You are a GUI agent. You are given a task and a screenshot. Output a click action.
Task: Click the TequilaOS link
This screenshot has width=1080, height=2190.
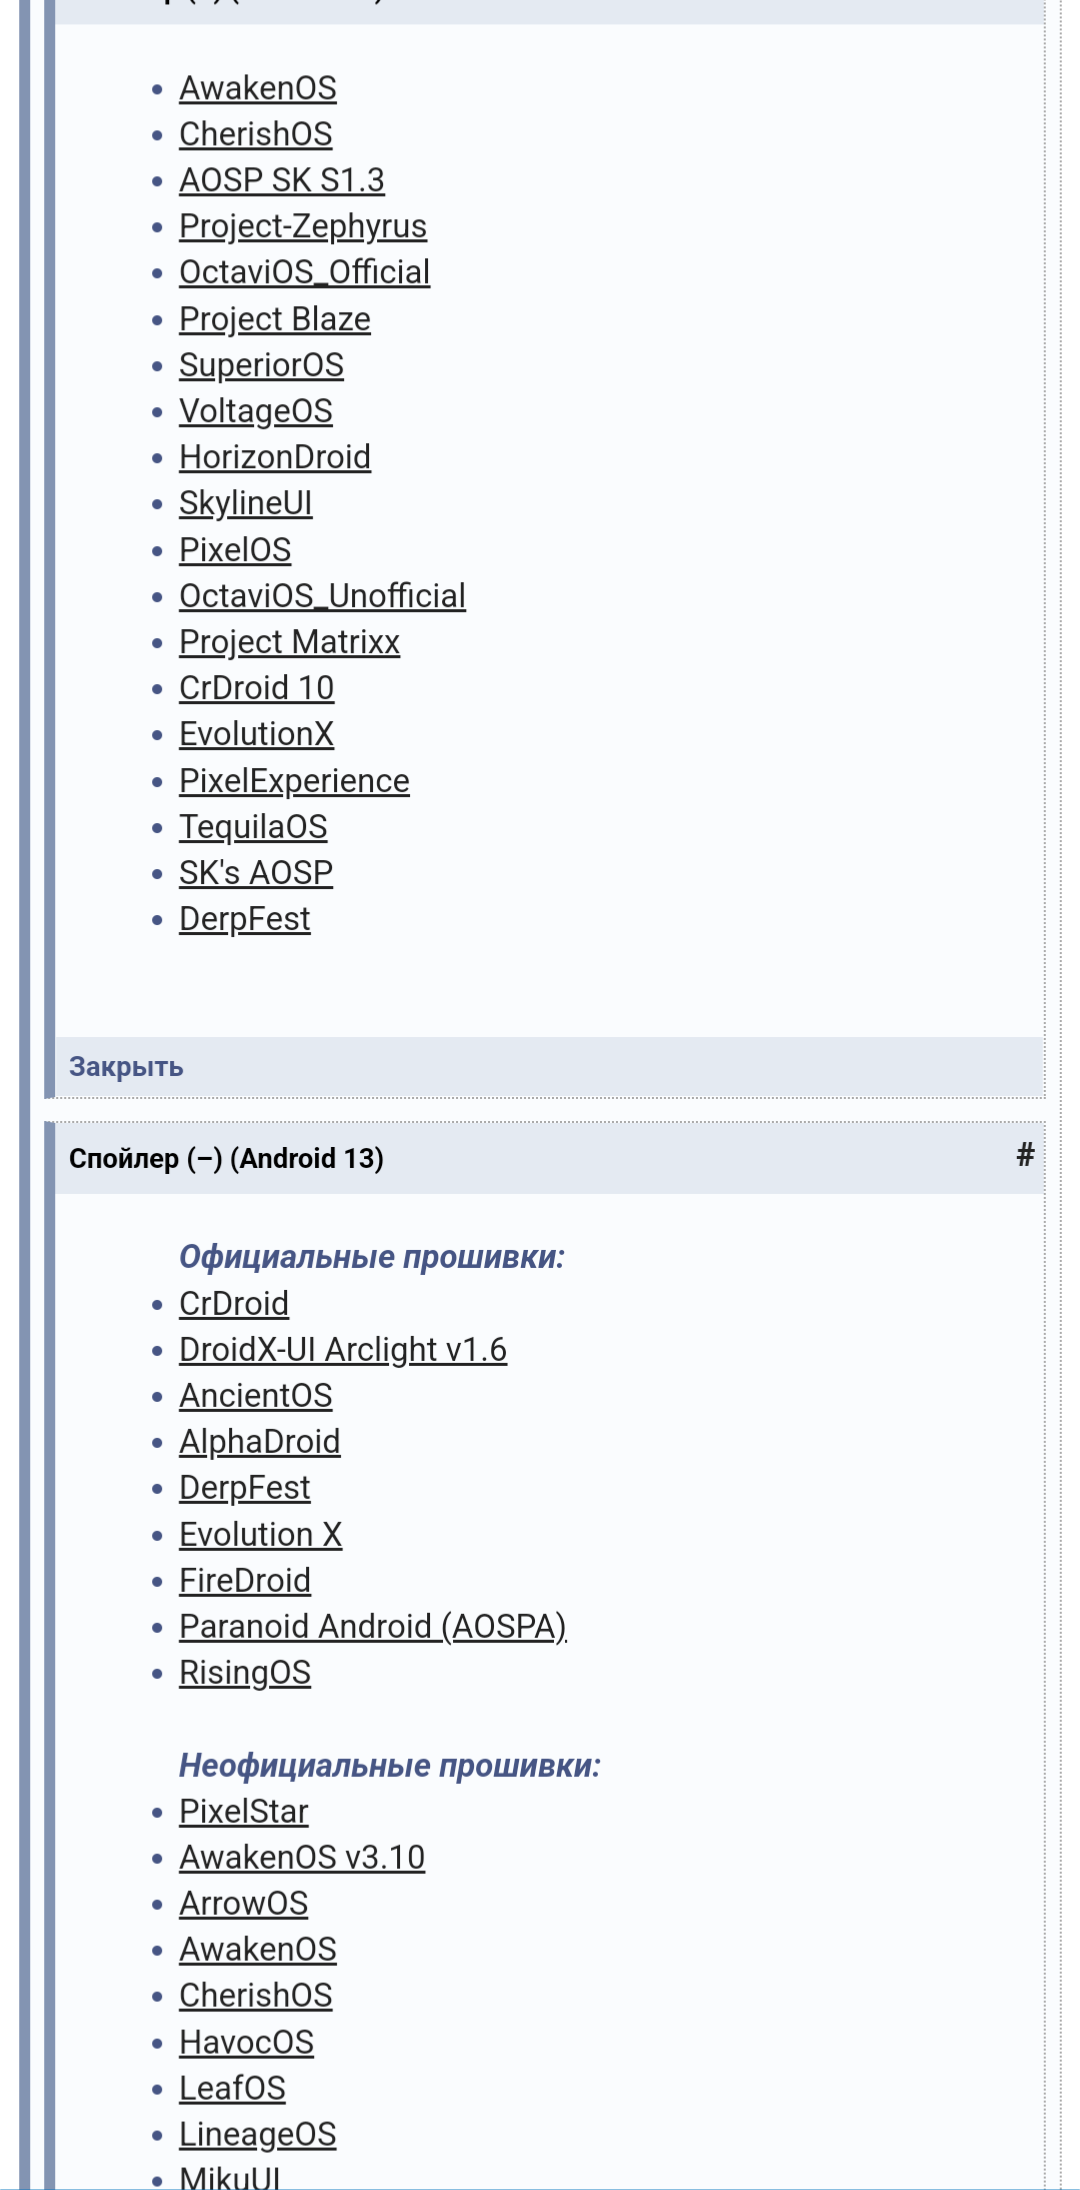(254, 827)
